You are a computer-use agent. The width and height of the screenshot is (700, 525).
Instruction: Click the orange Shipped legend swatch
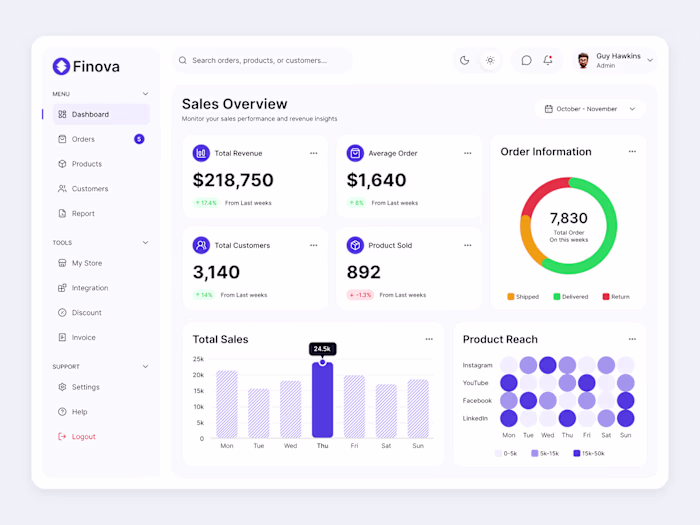point(511,296)
